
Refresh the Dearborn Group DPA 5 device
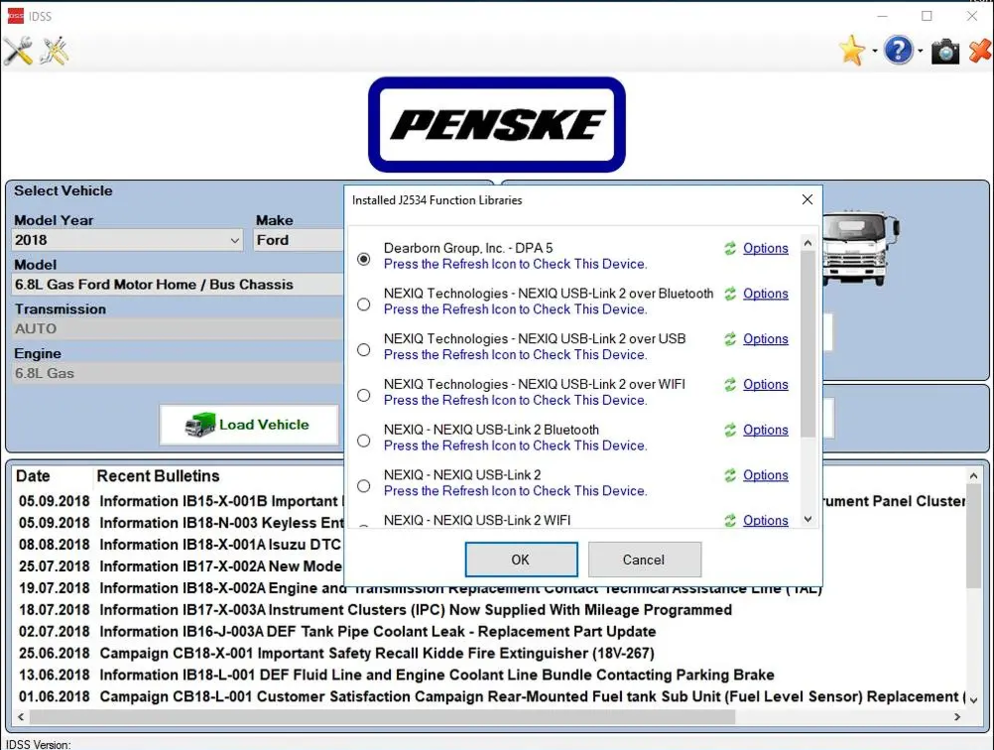[x=730, y=249]
